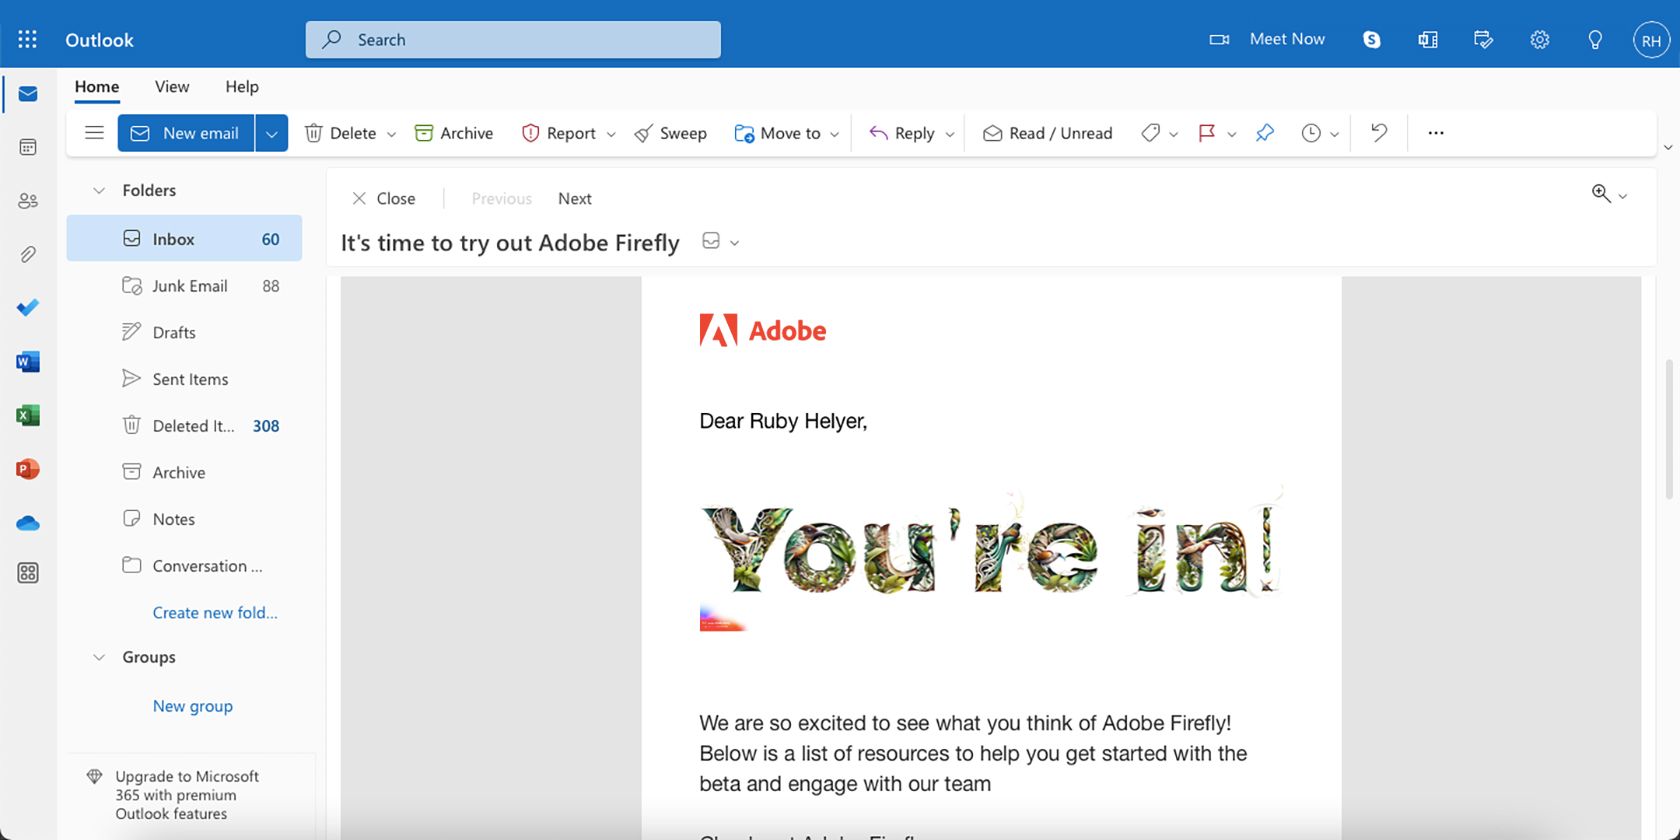Expand New email dropdown arrow
The image size is (1680, 840).
point(271,133)
